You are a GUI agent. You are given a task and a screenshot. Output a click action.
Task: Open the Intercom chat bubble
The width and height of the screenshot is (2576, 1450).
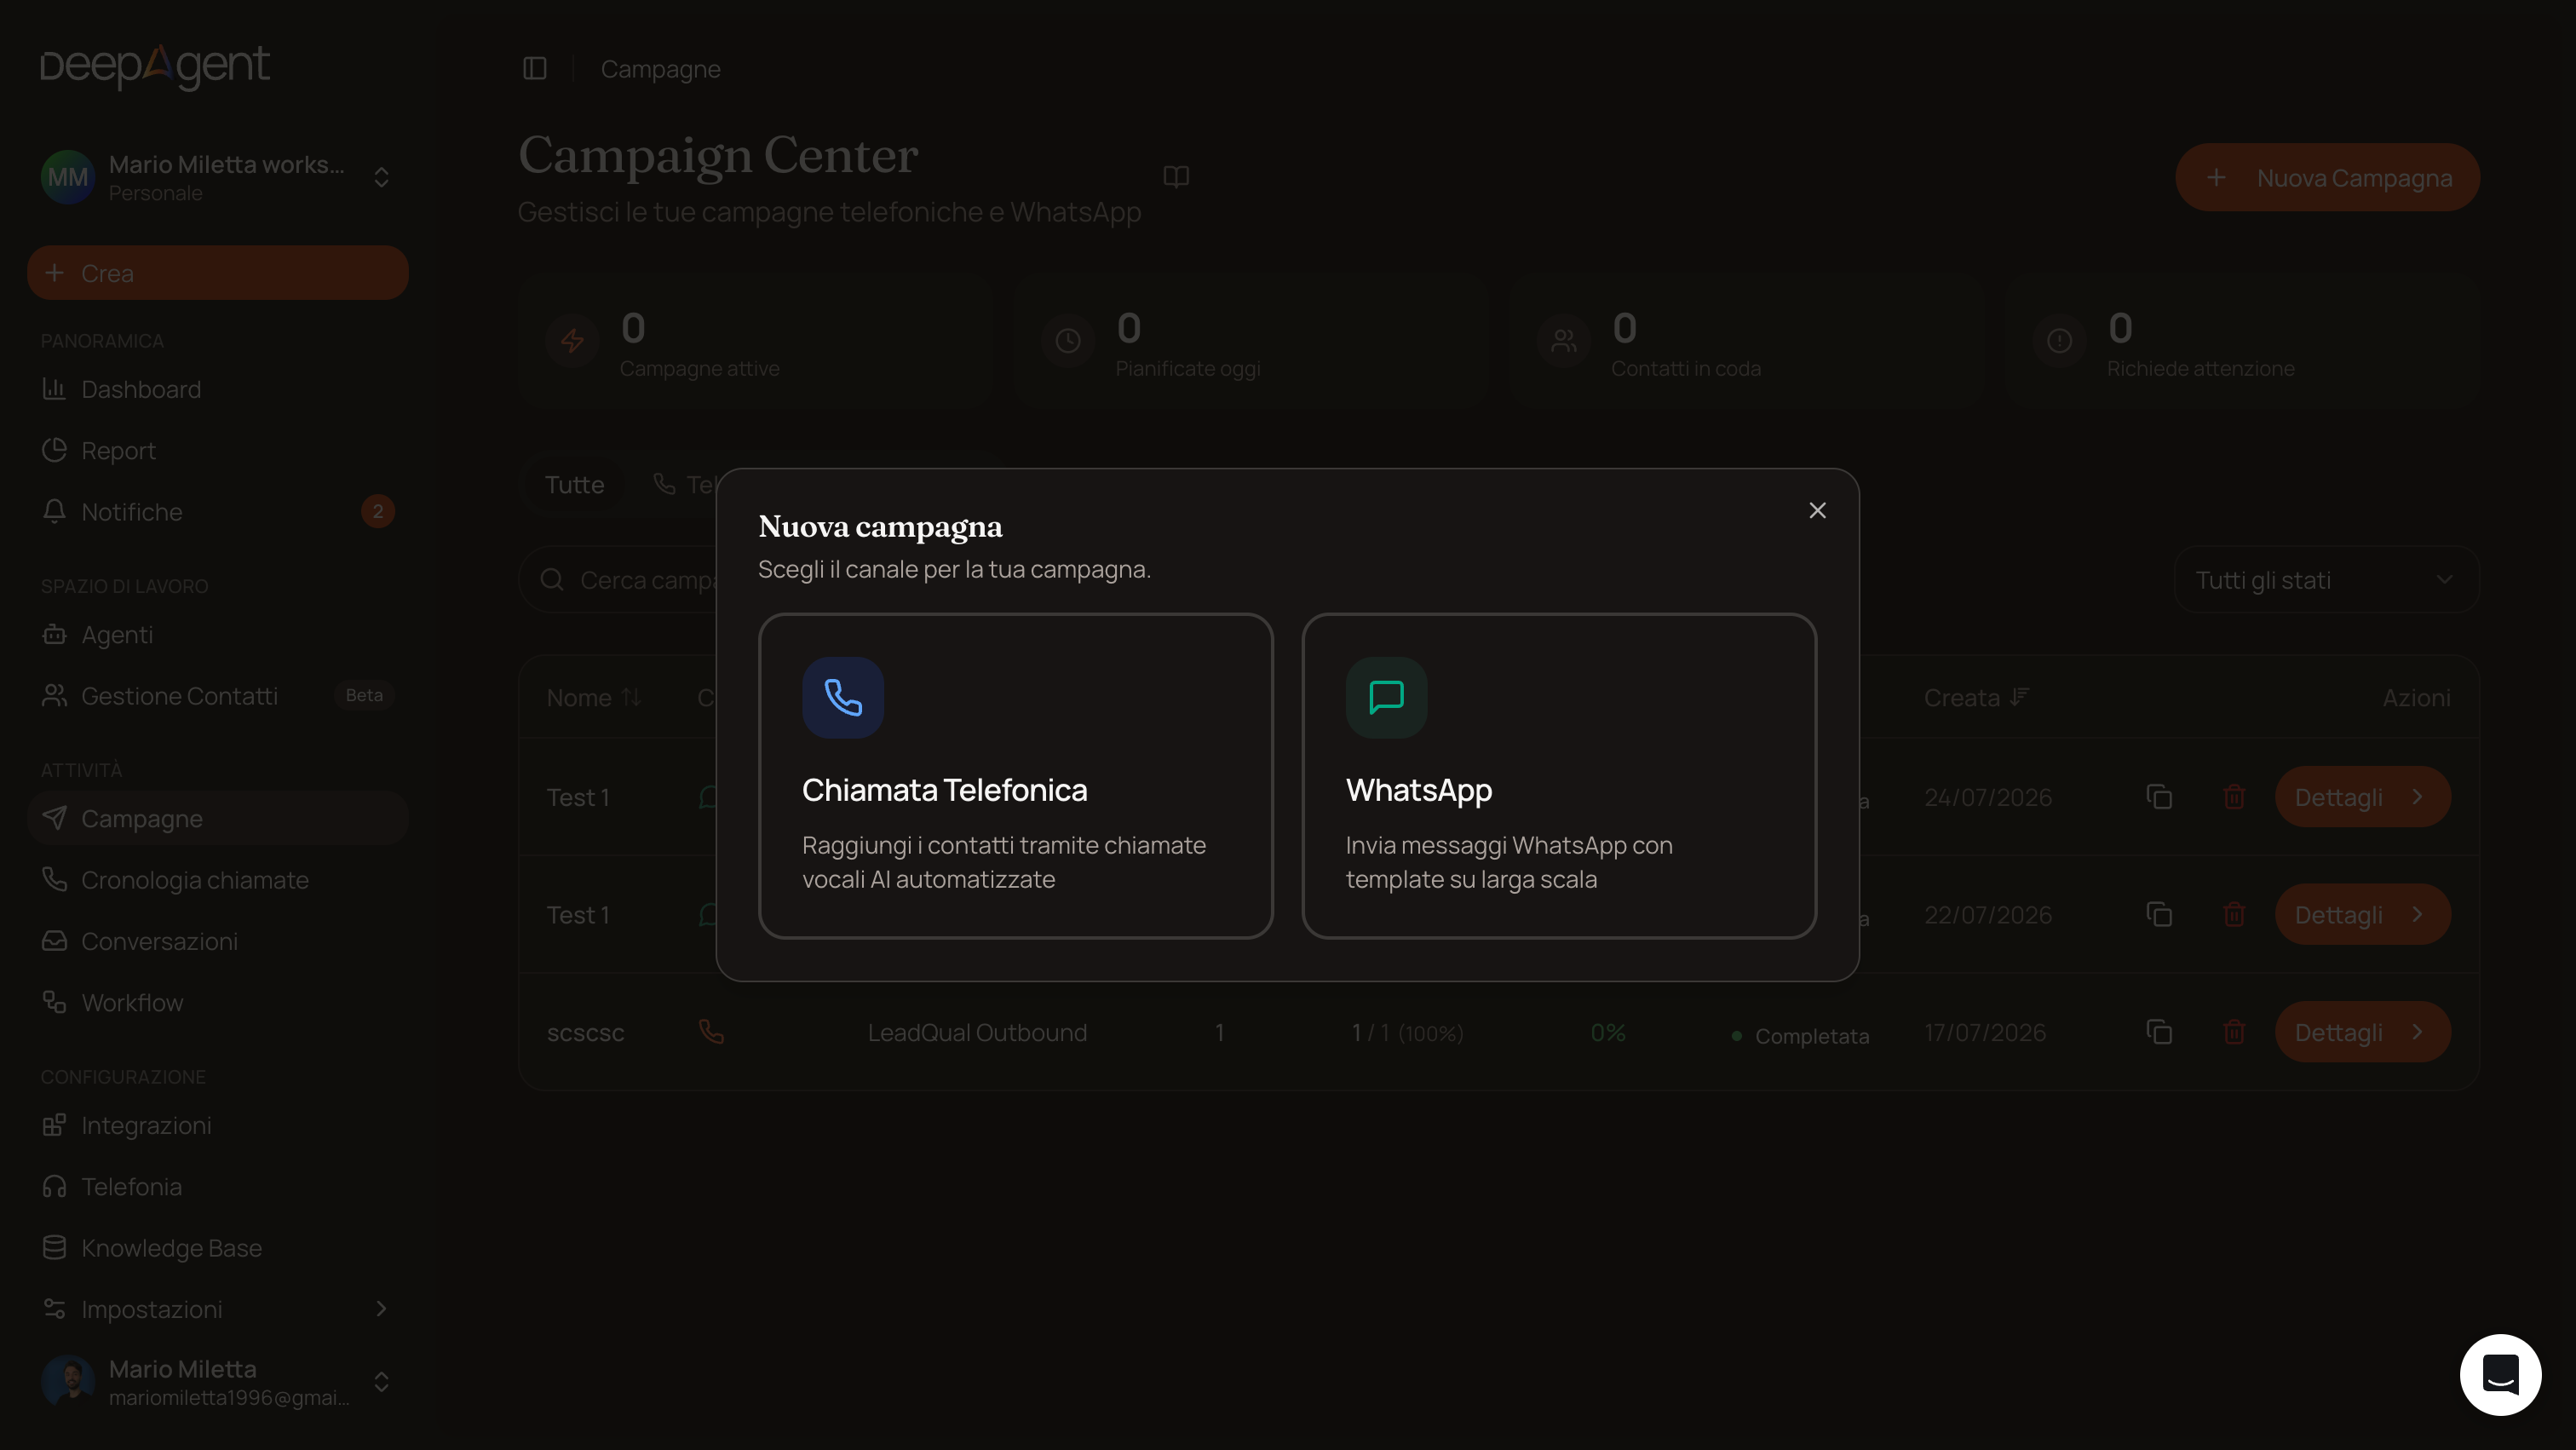coord(2500,1374)
